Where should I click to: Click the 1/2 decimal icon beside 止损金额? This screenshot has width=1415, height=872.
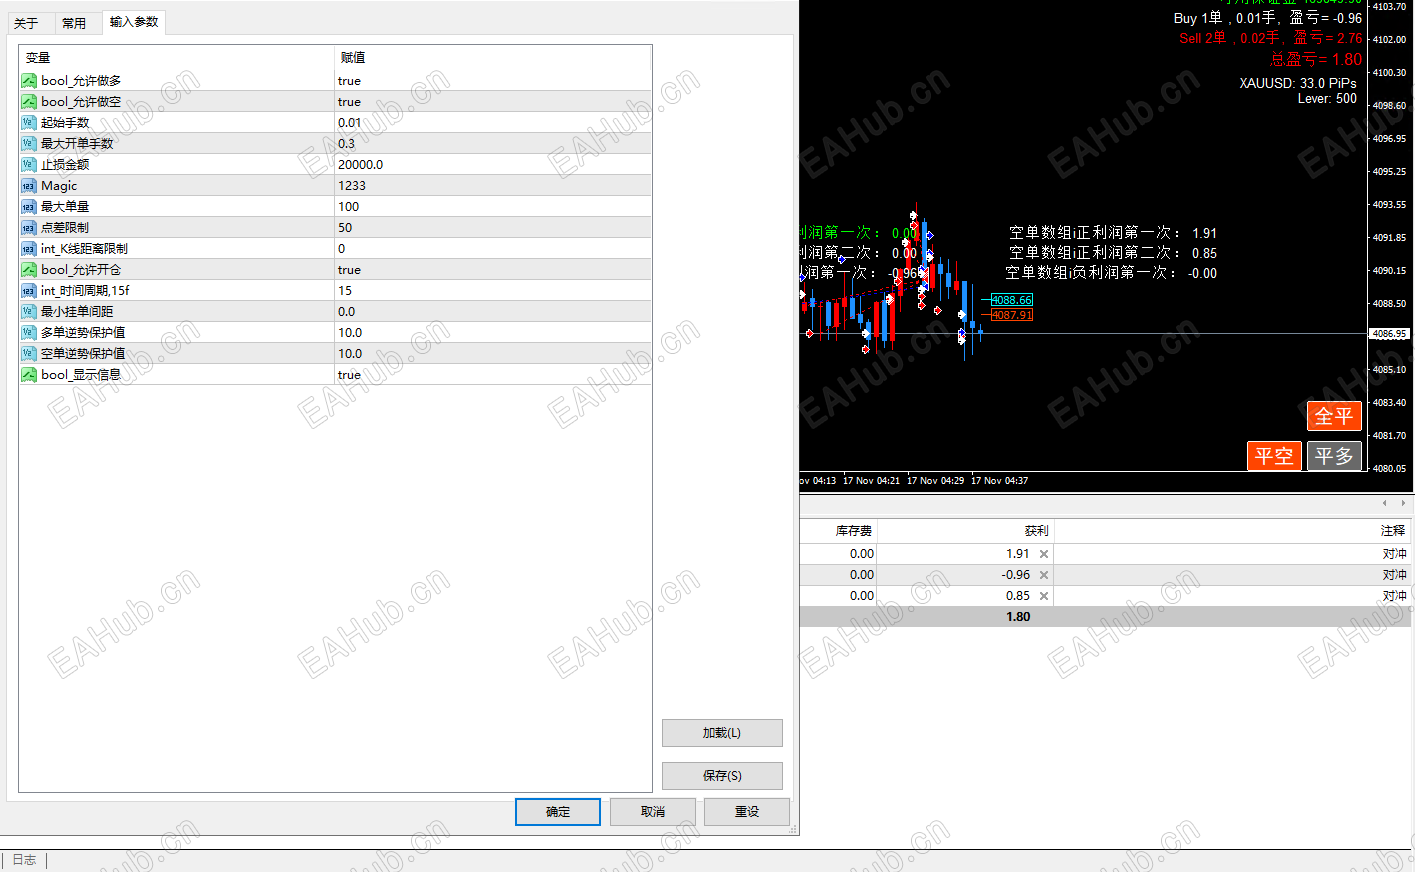click(x=29, y=164)
